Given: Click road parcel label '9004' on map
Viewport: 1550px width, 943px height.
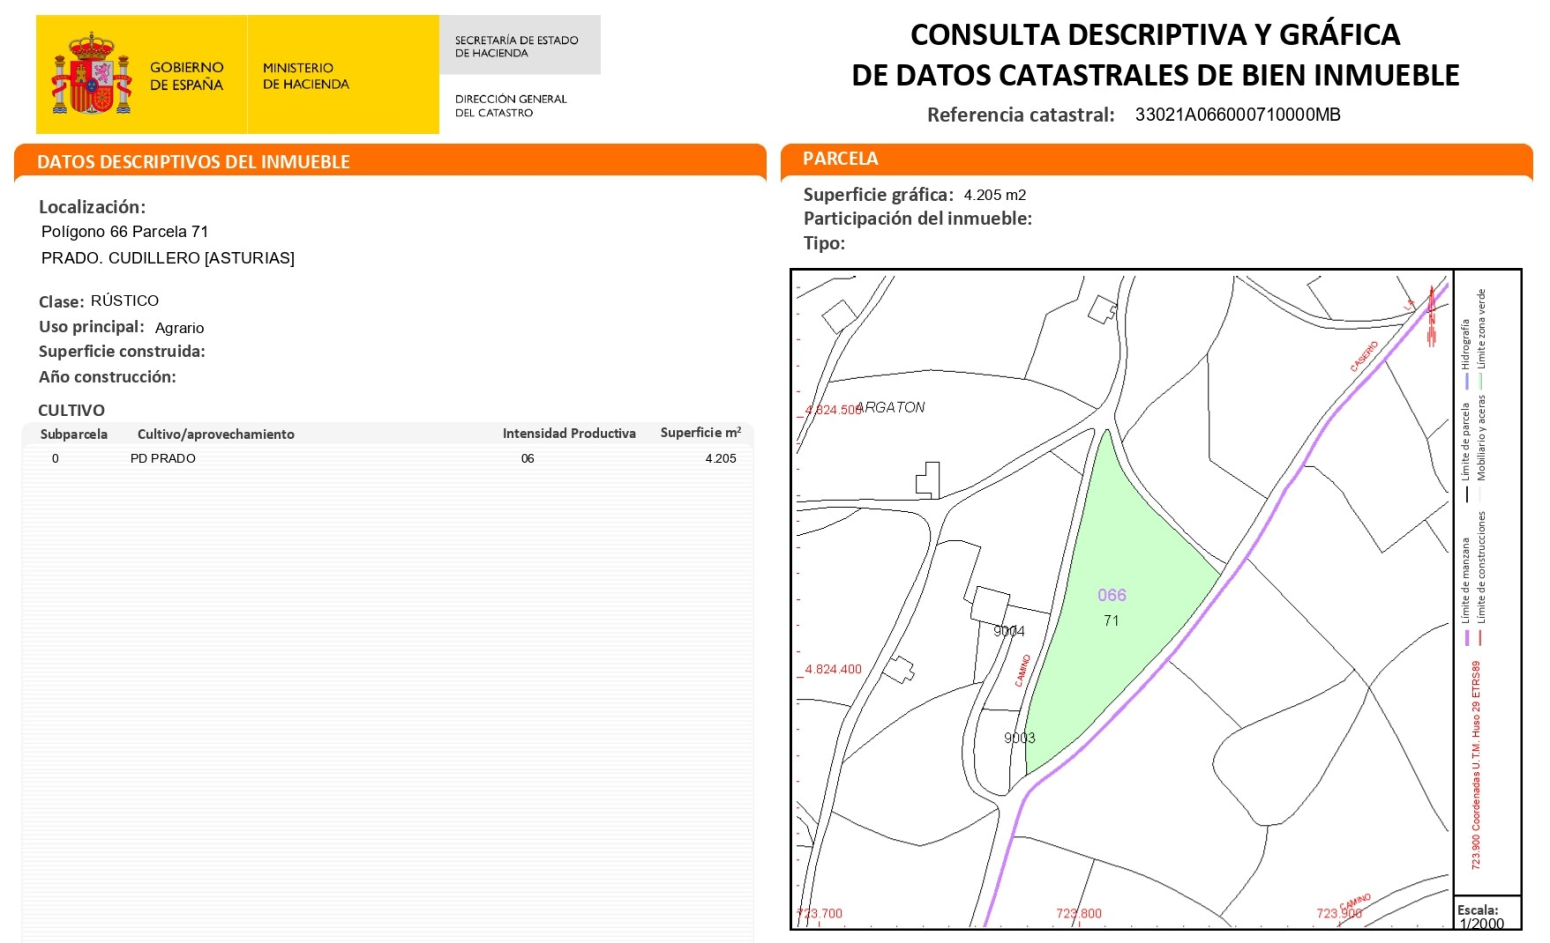Looking at the screenshot, I should tap(1009, 631).
